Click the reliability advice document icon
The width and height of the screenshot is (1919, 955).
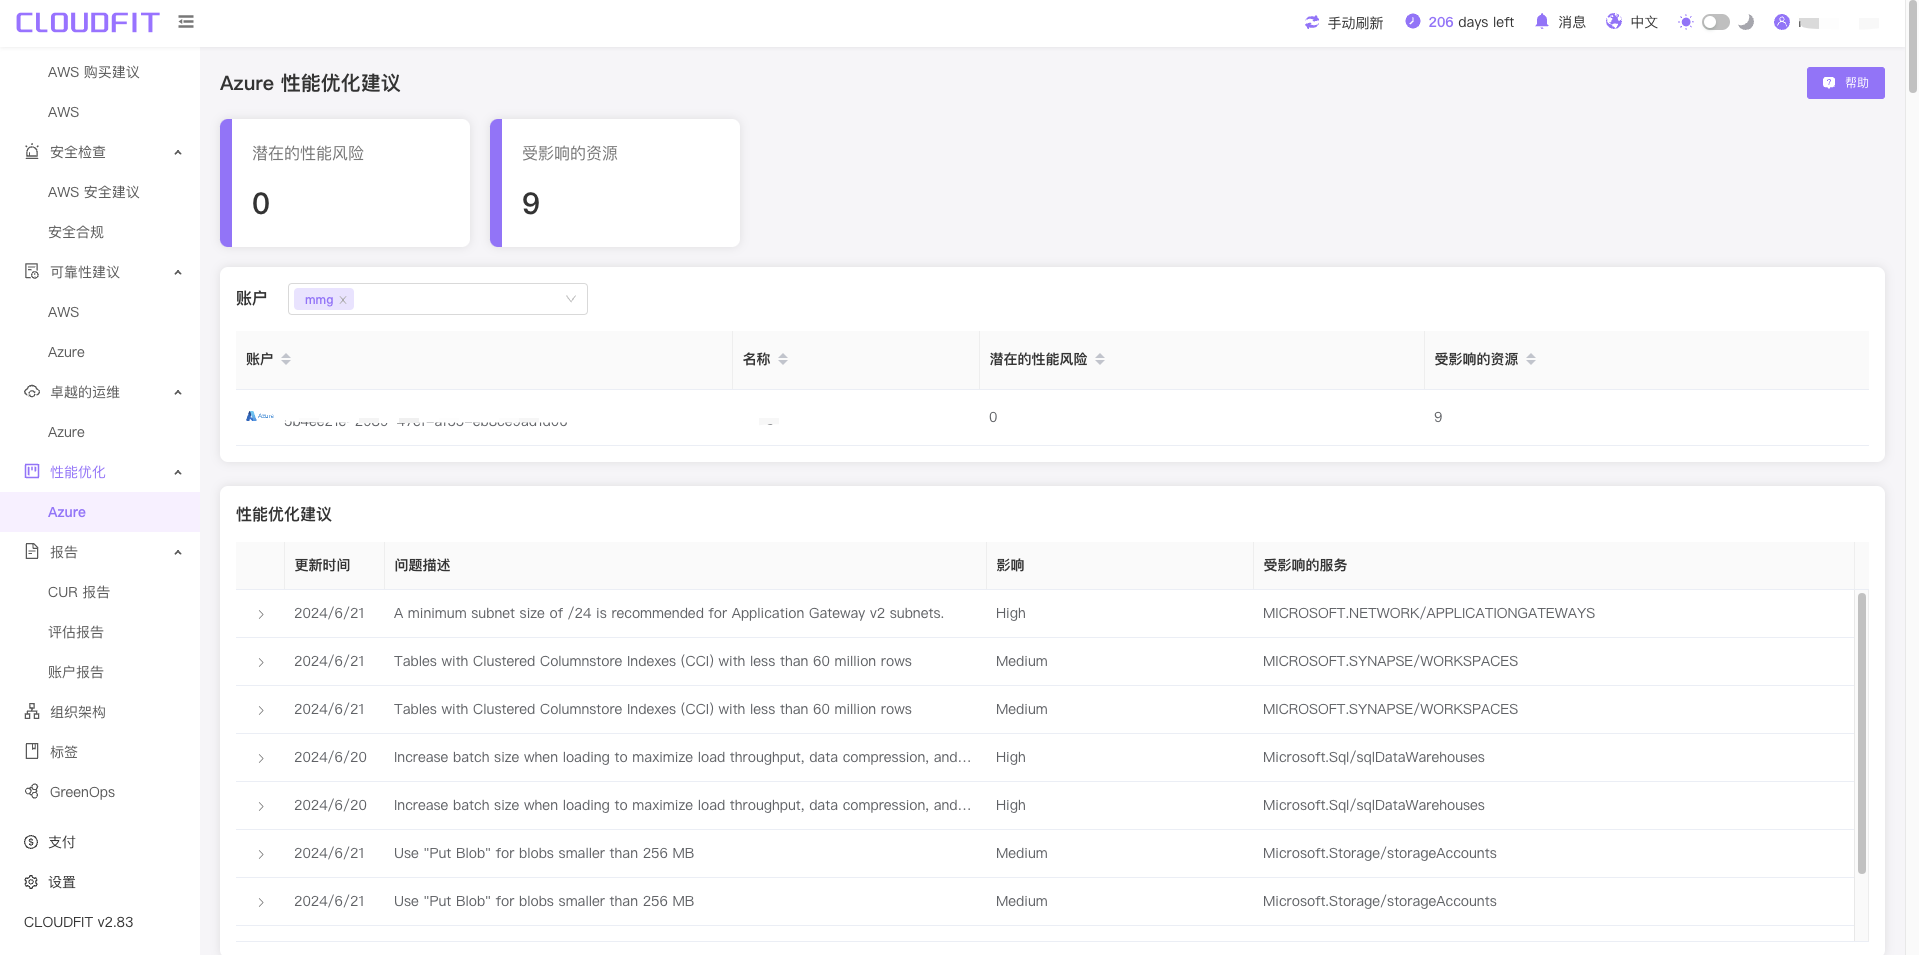(x=32, y=272)
